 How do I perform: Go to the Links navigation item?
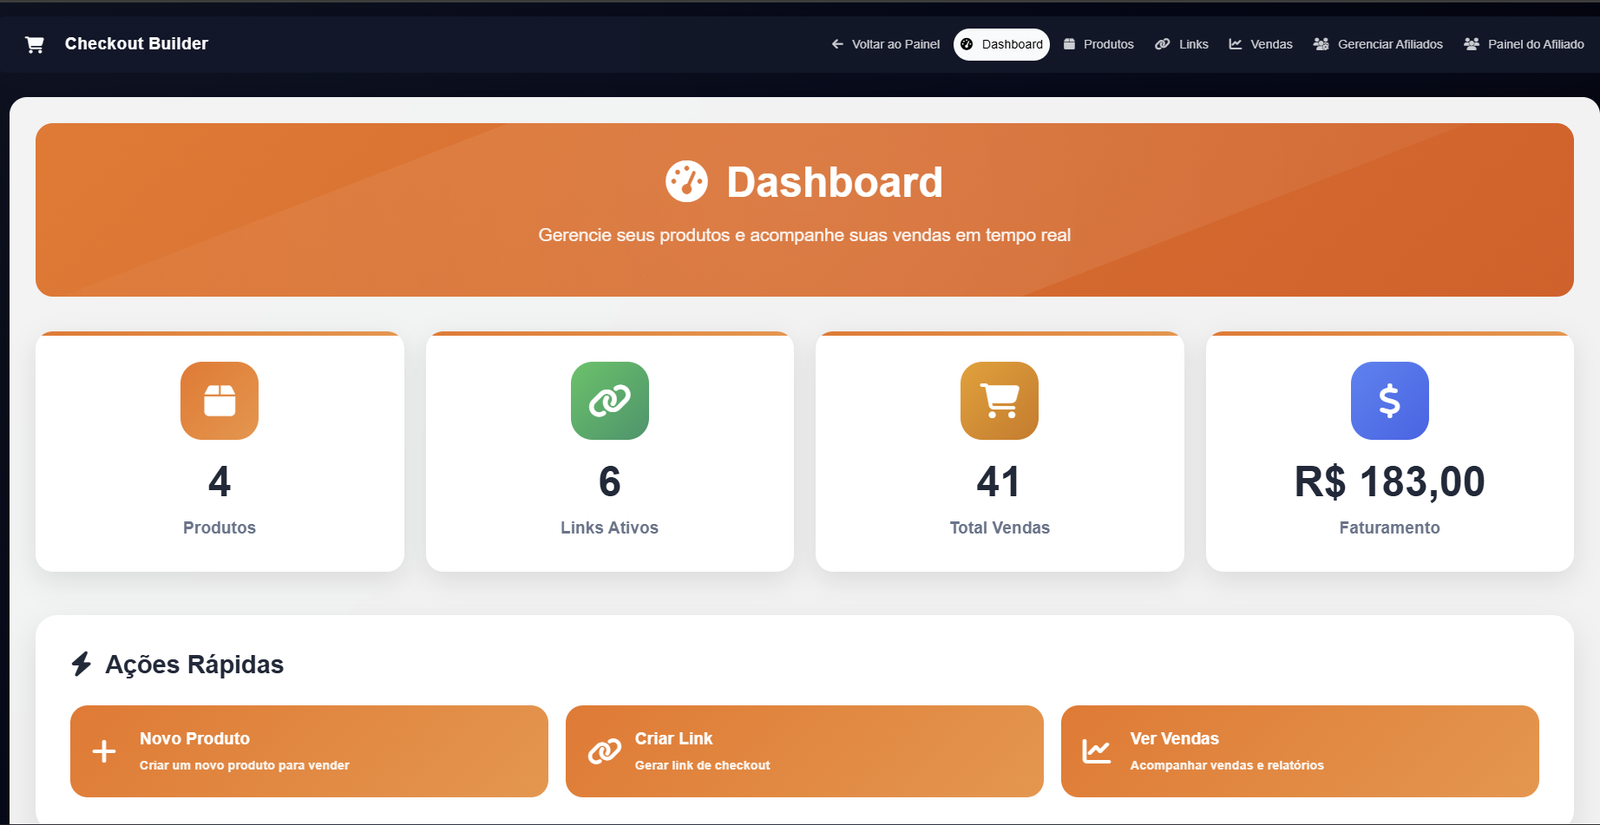coord(1182,44)
